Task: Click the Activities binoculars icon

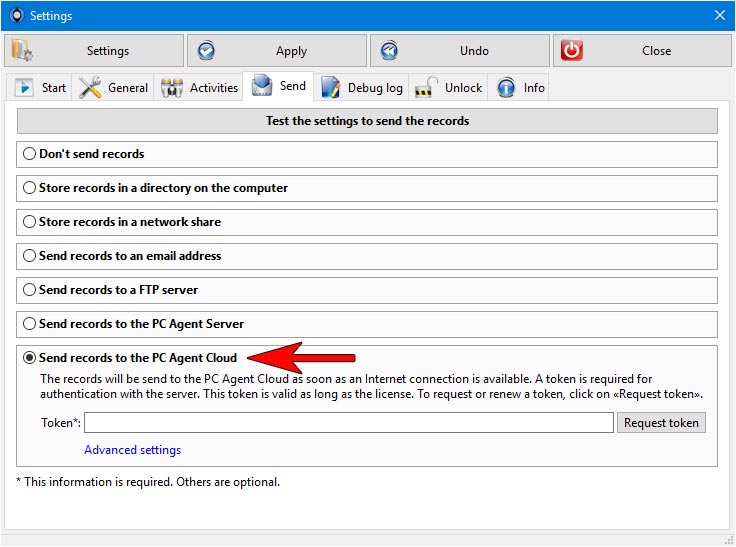Action: pos(172,88)
